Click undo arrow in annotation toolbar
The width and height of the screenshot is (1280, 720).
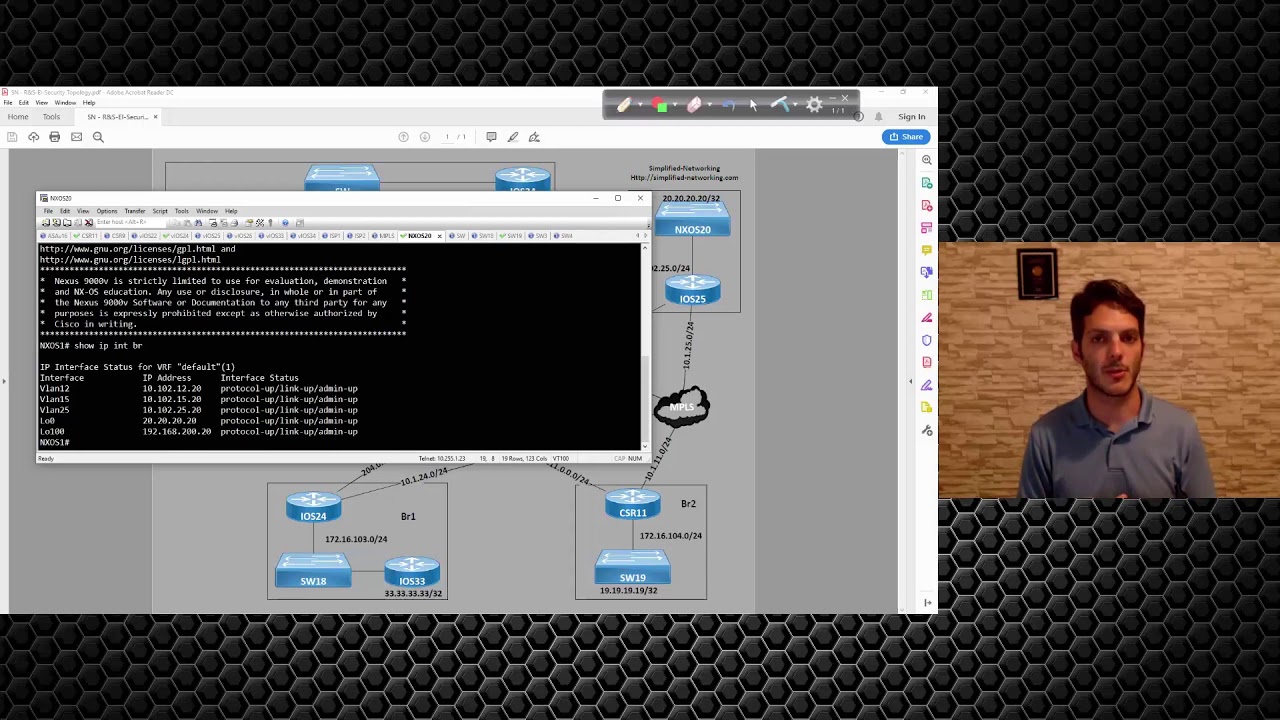[728, 105]
